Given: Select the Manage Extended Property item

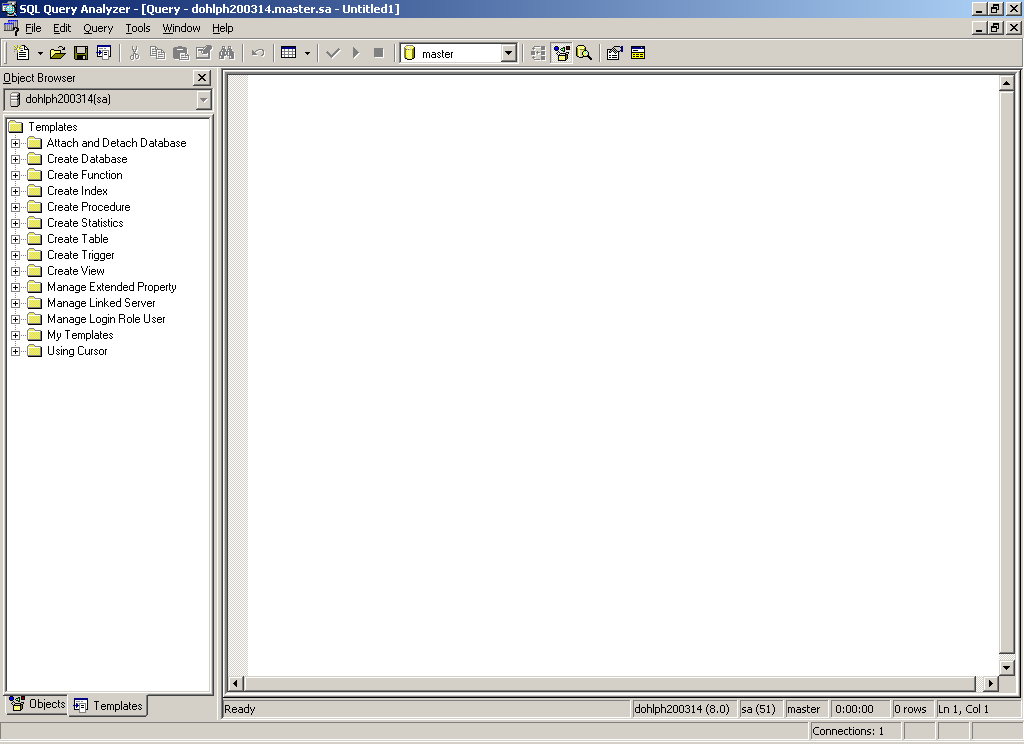Looking at the screenshot, I should (x=112, y=287).
